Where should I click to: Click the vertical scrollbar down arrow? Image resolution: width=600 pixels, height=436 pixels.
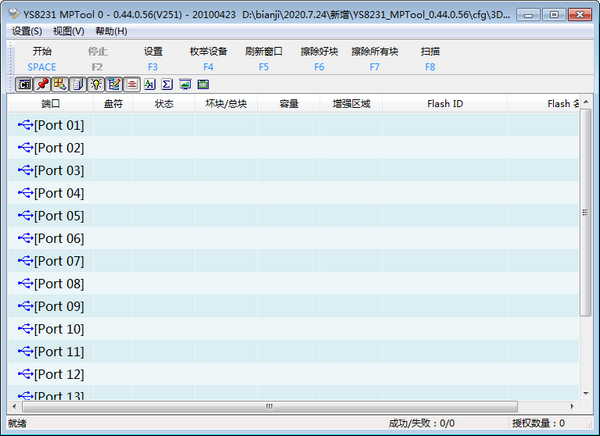pyautogui.click(x=586, y=394)
